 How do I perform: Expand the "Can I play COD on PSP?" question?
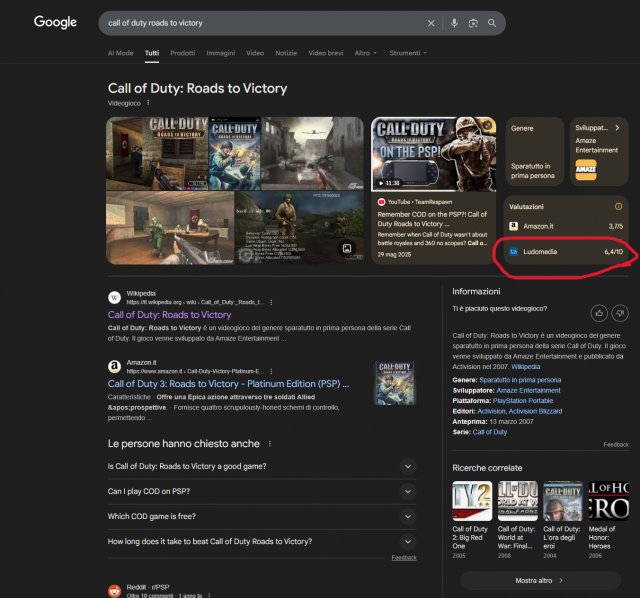pos(407,491)
